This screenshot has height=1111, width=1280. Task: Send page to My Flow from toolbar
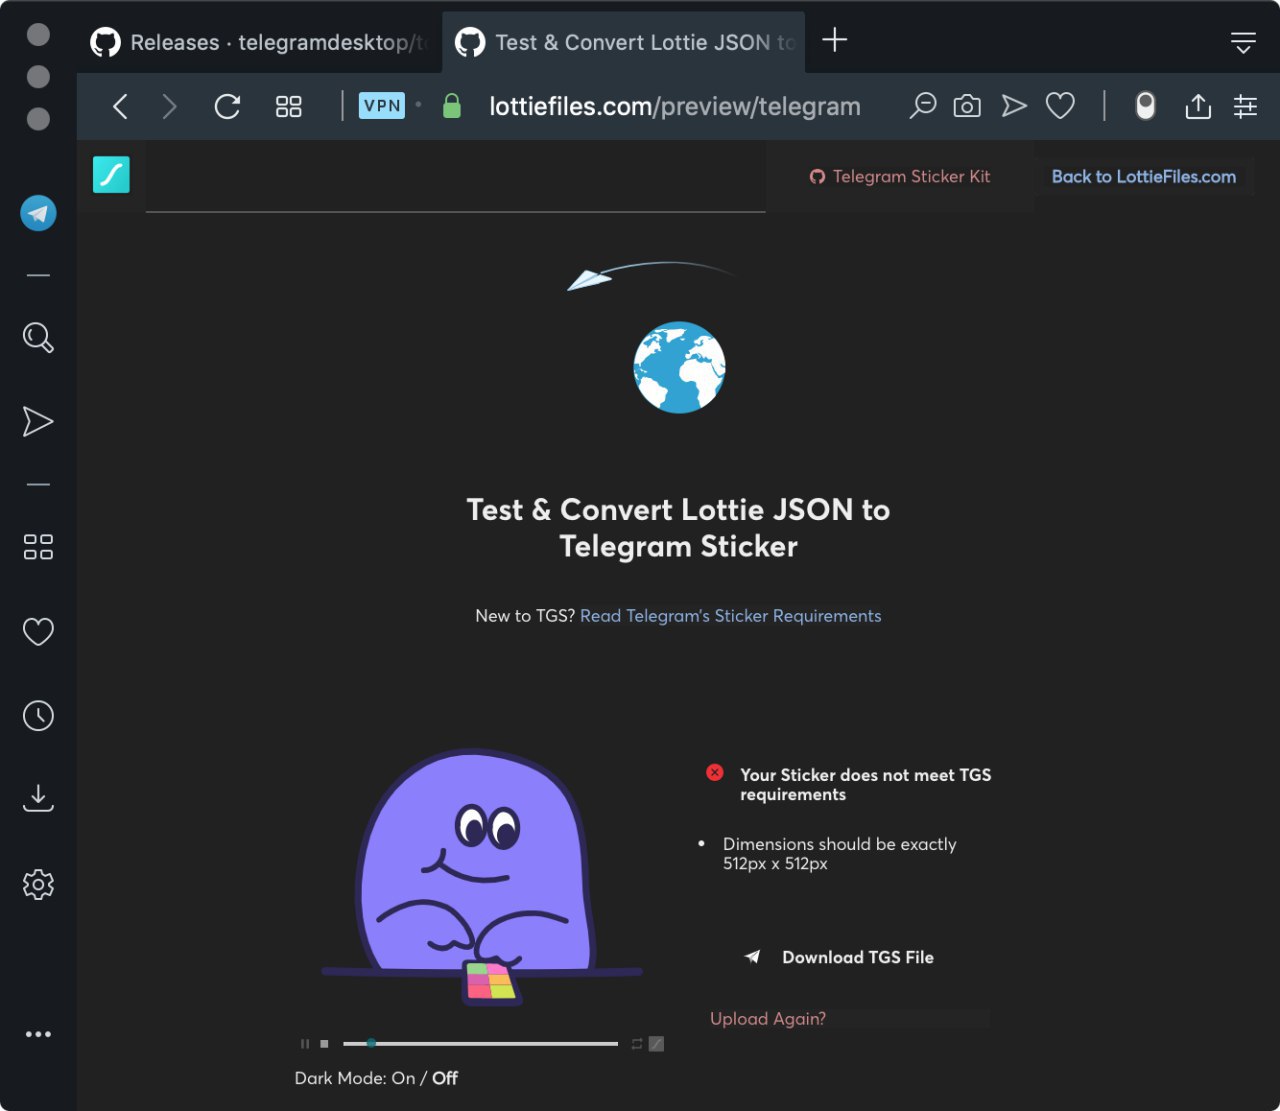point(1014,105)
